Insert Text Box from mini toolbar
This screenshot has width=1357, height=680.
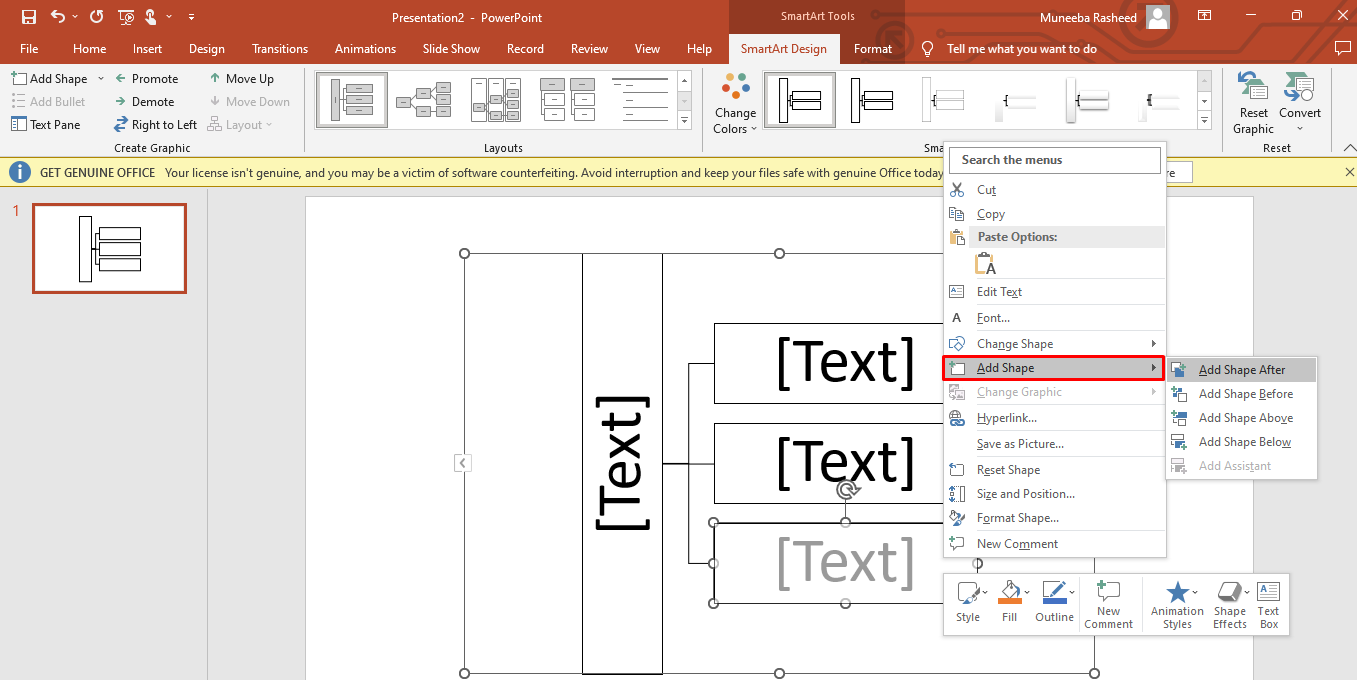click(x=1268, y=604)
